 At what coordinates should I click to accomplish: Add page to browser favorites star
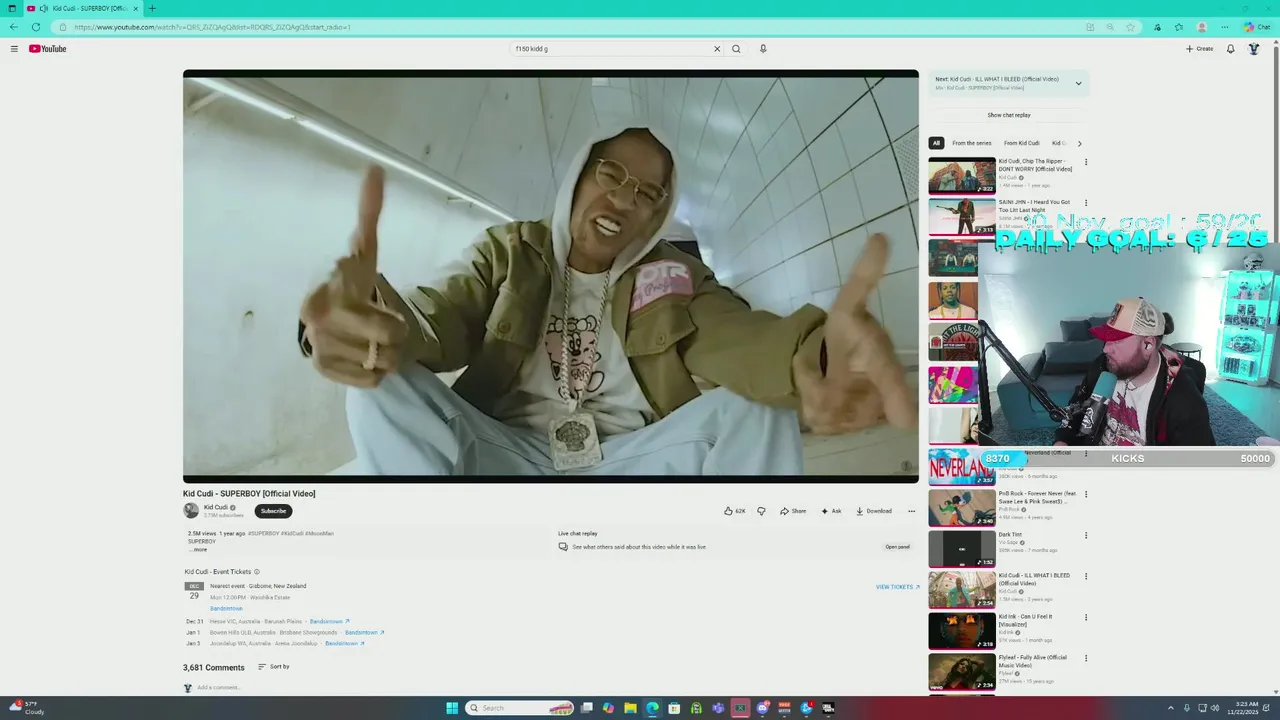pos(1131,27)
